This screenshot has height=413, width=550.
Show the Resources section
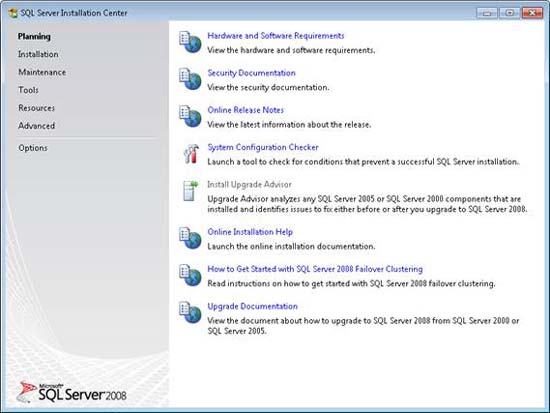coord(36,108)
